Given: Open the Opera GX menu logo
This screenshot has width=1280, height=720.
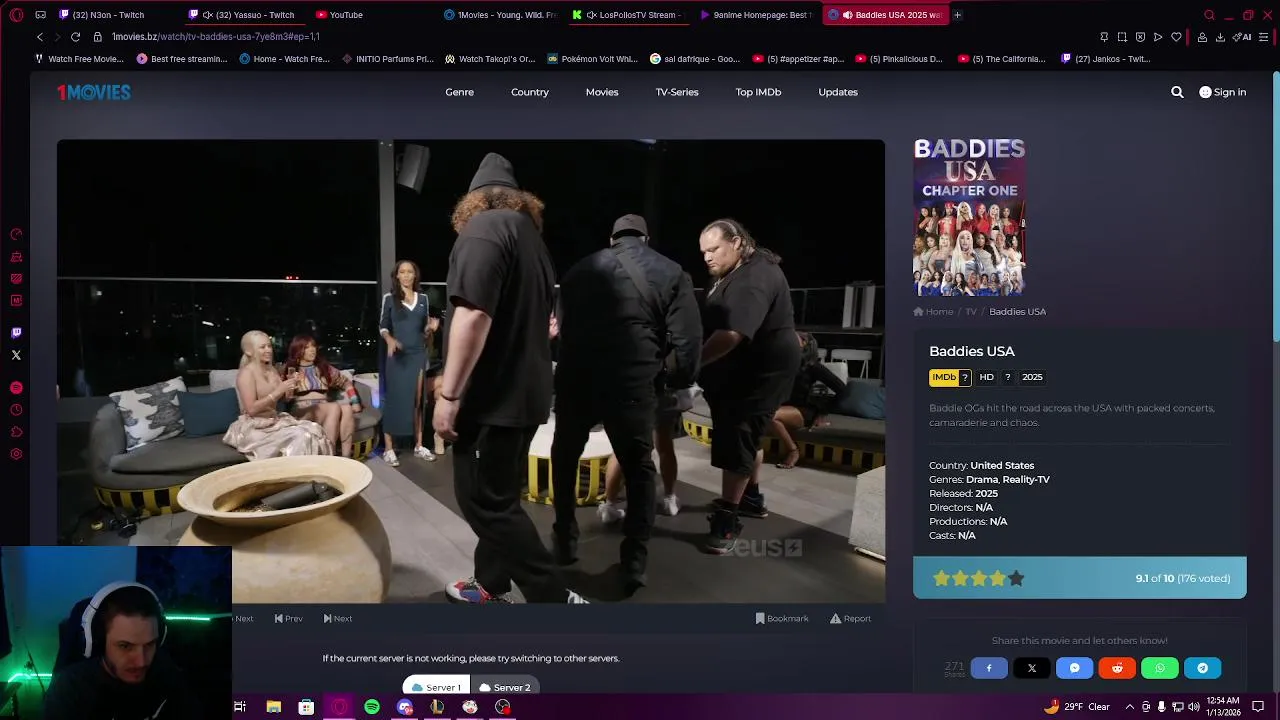Looking at the screenshot, I should pyautogui.click(x=16, y=15).
